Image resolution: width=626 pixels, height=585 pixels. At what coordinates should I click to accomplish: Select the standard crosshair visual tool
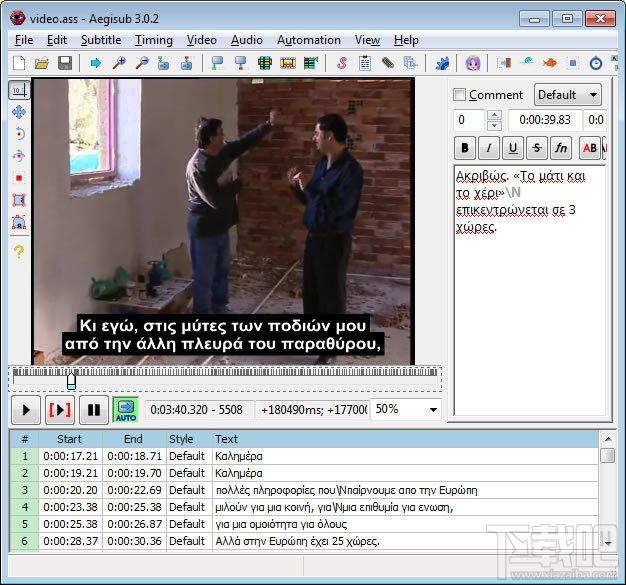[x=19, y=90]
